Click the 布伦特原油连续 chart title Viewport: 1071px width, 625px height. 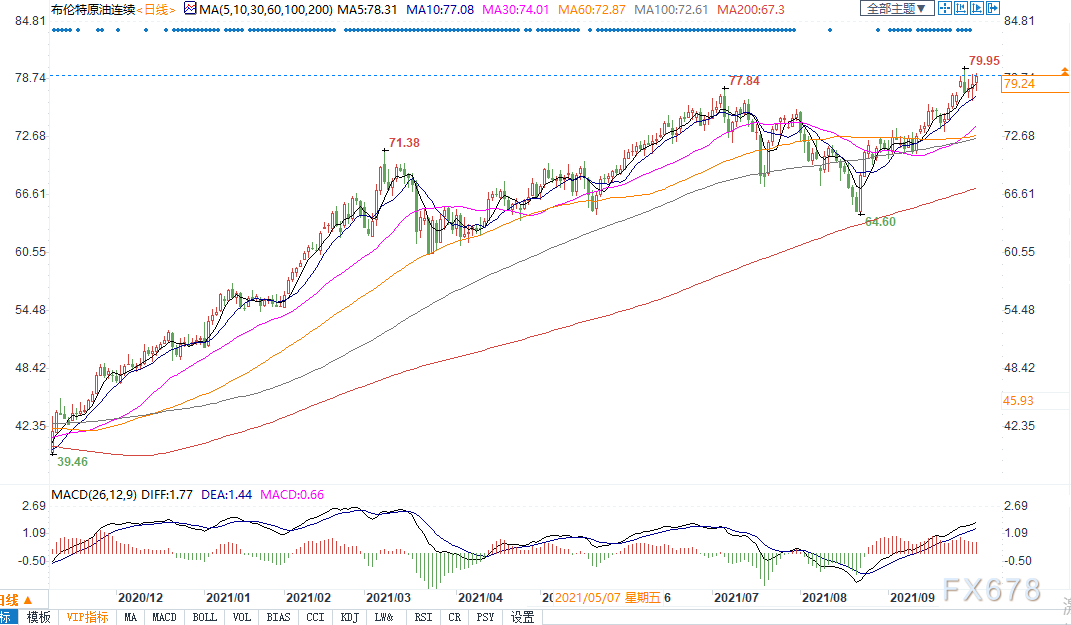tap(93, 10)
